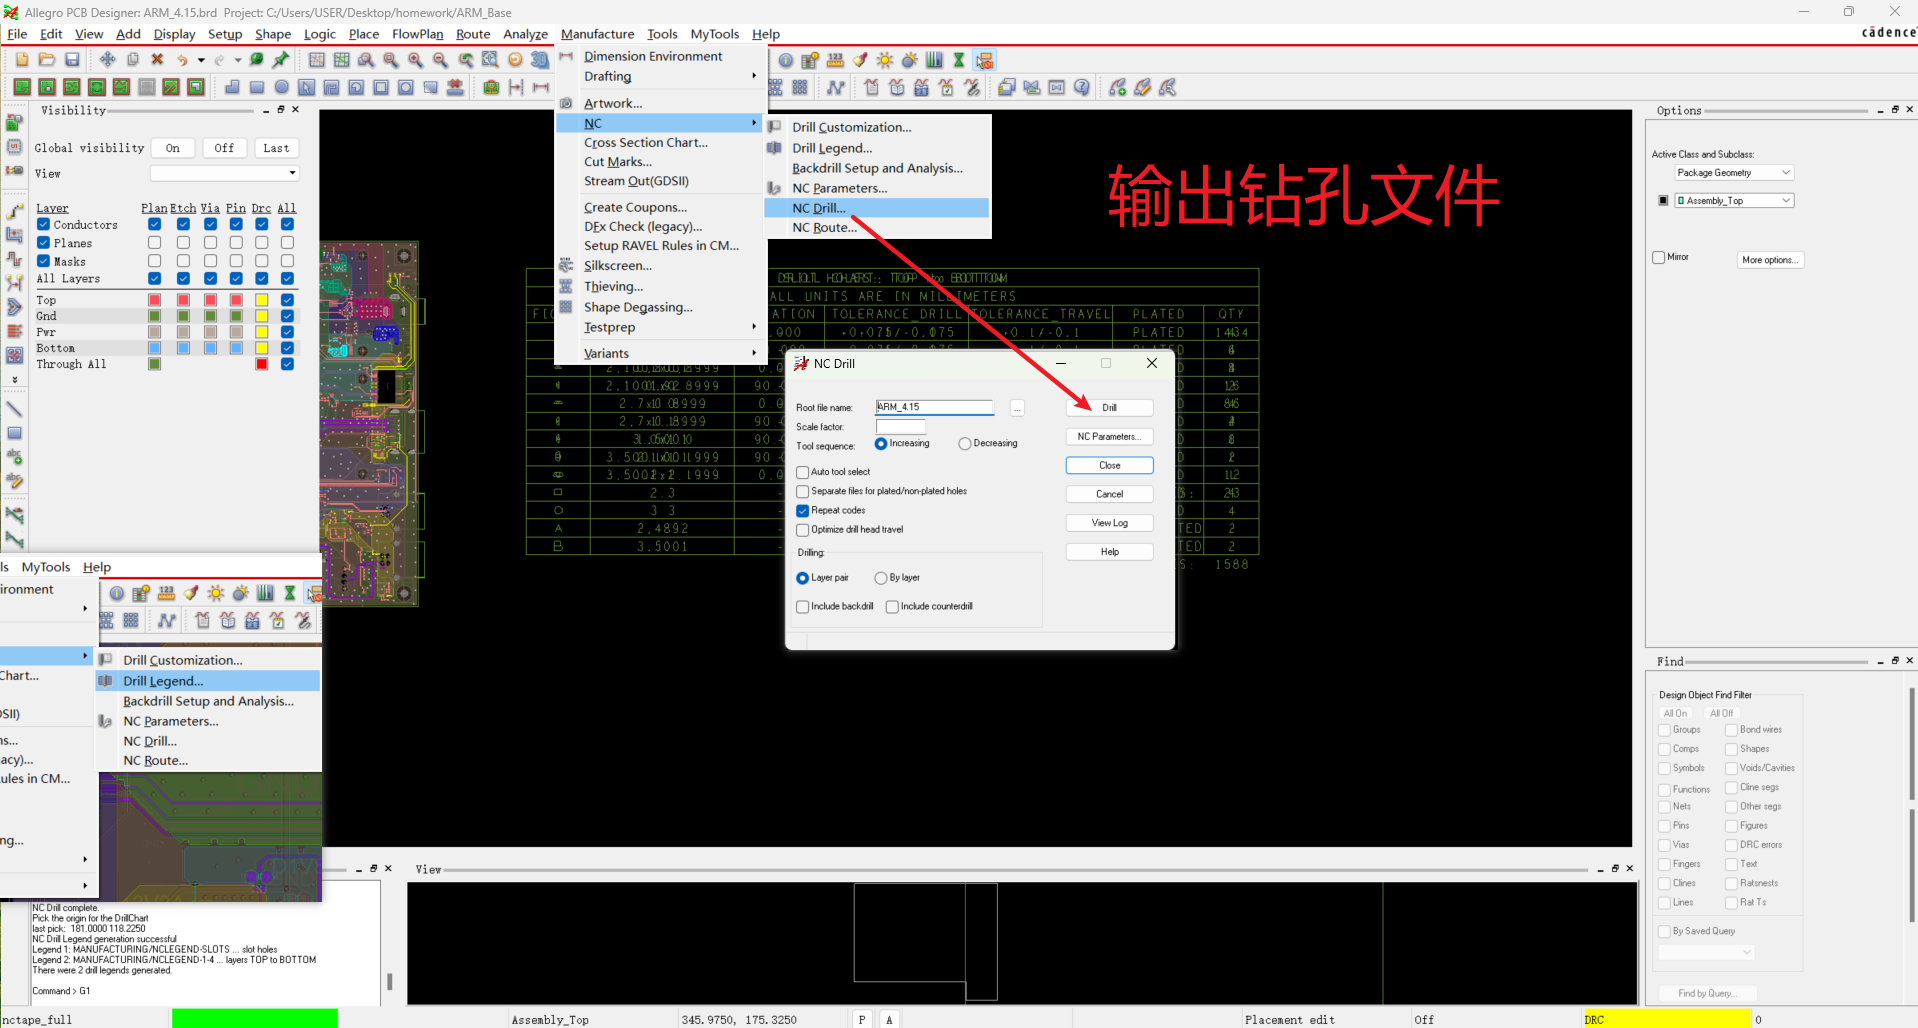The image size is (1918, 1028).
Task: Click the green hourglass toolbar icon
Action: (x=959, y=60)
